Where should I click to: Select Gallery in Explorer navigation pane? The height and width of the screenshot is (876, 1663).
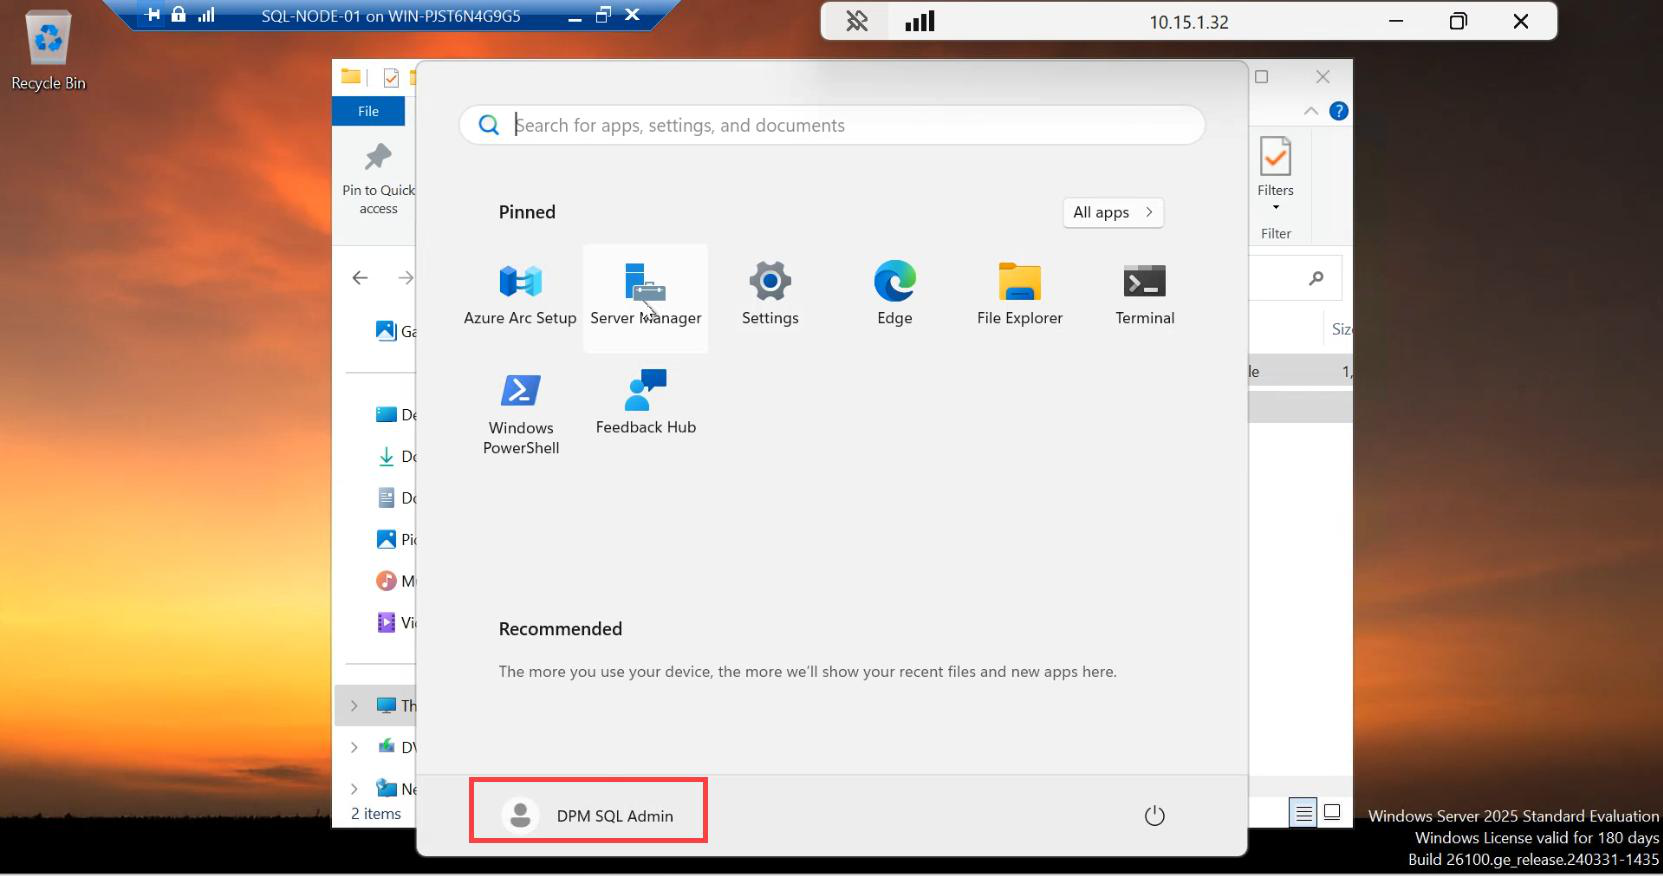[396, 331]
